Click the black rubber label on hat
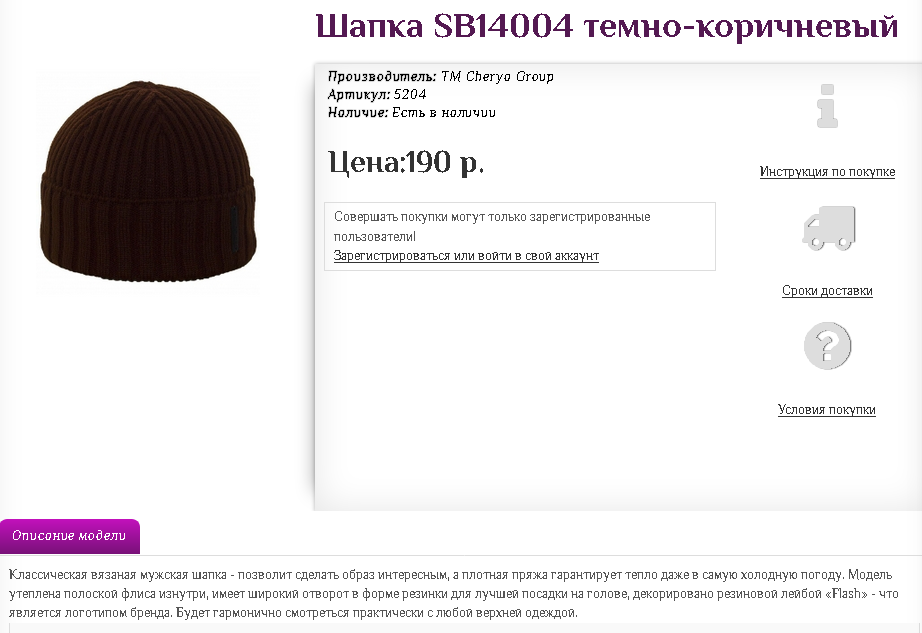The height and width of the screenshot is (633, 922). 234,229
